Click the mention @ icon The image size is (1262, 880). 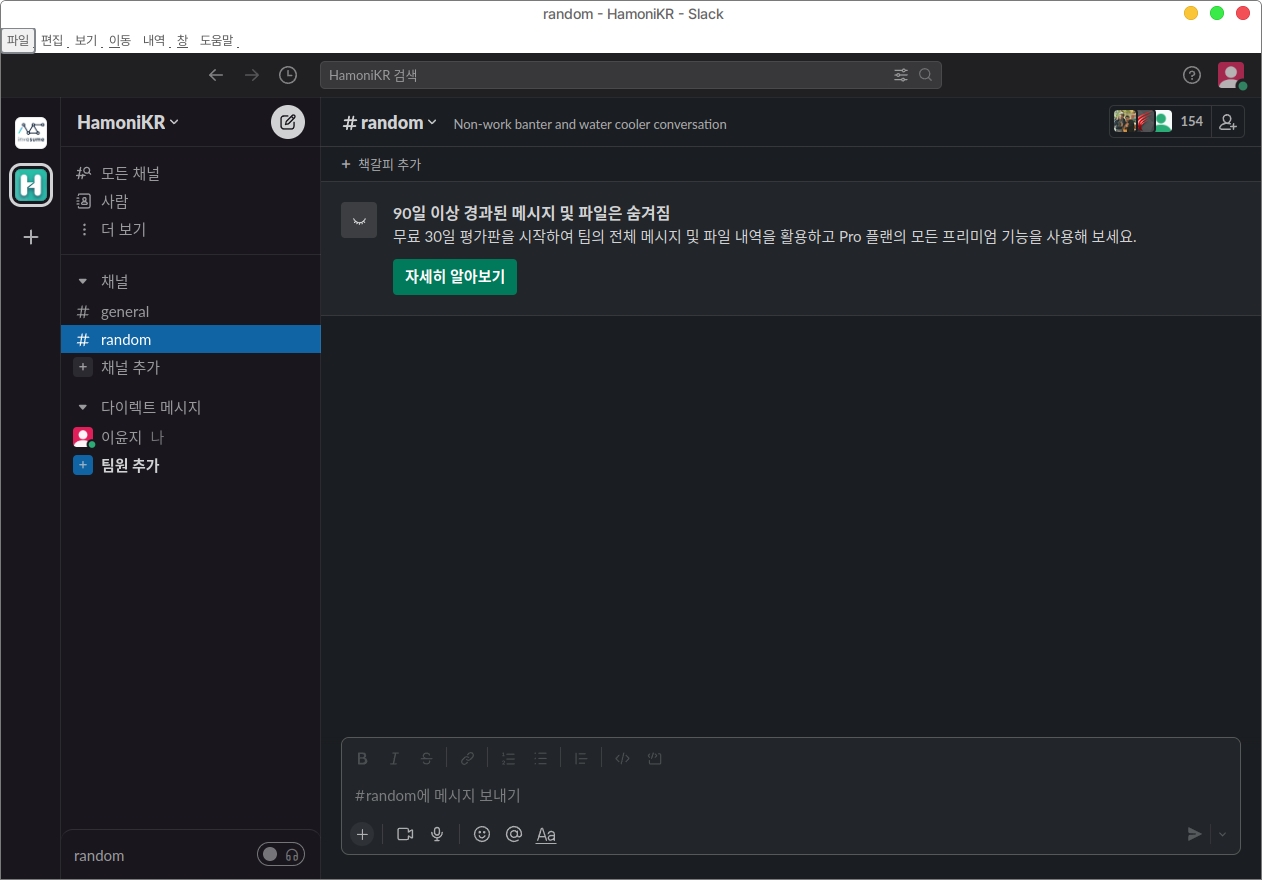(514, 834)
